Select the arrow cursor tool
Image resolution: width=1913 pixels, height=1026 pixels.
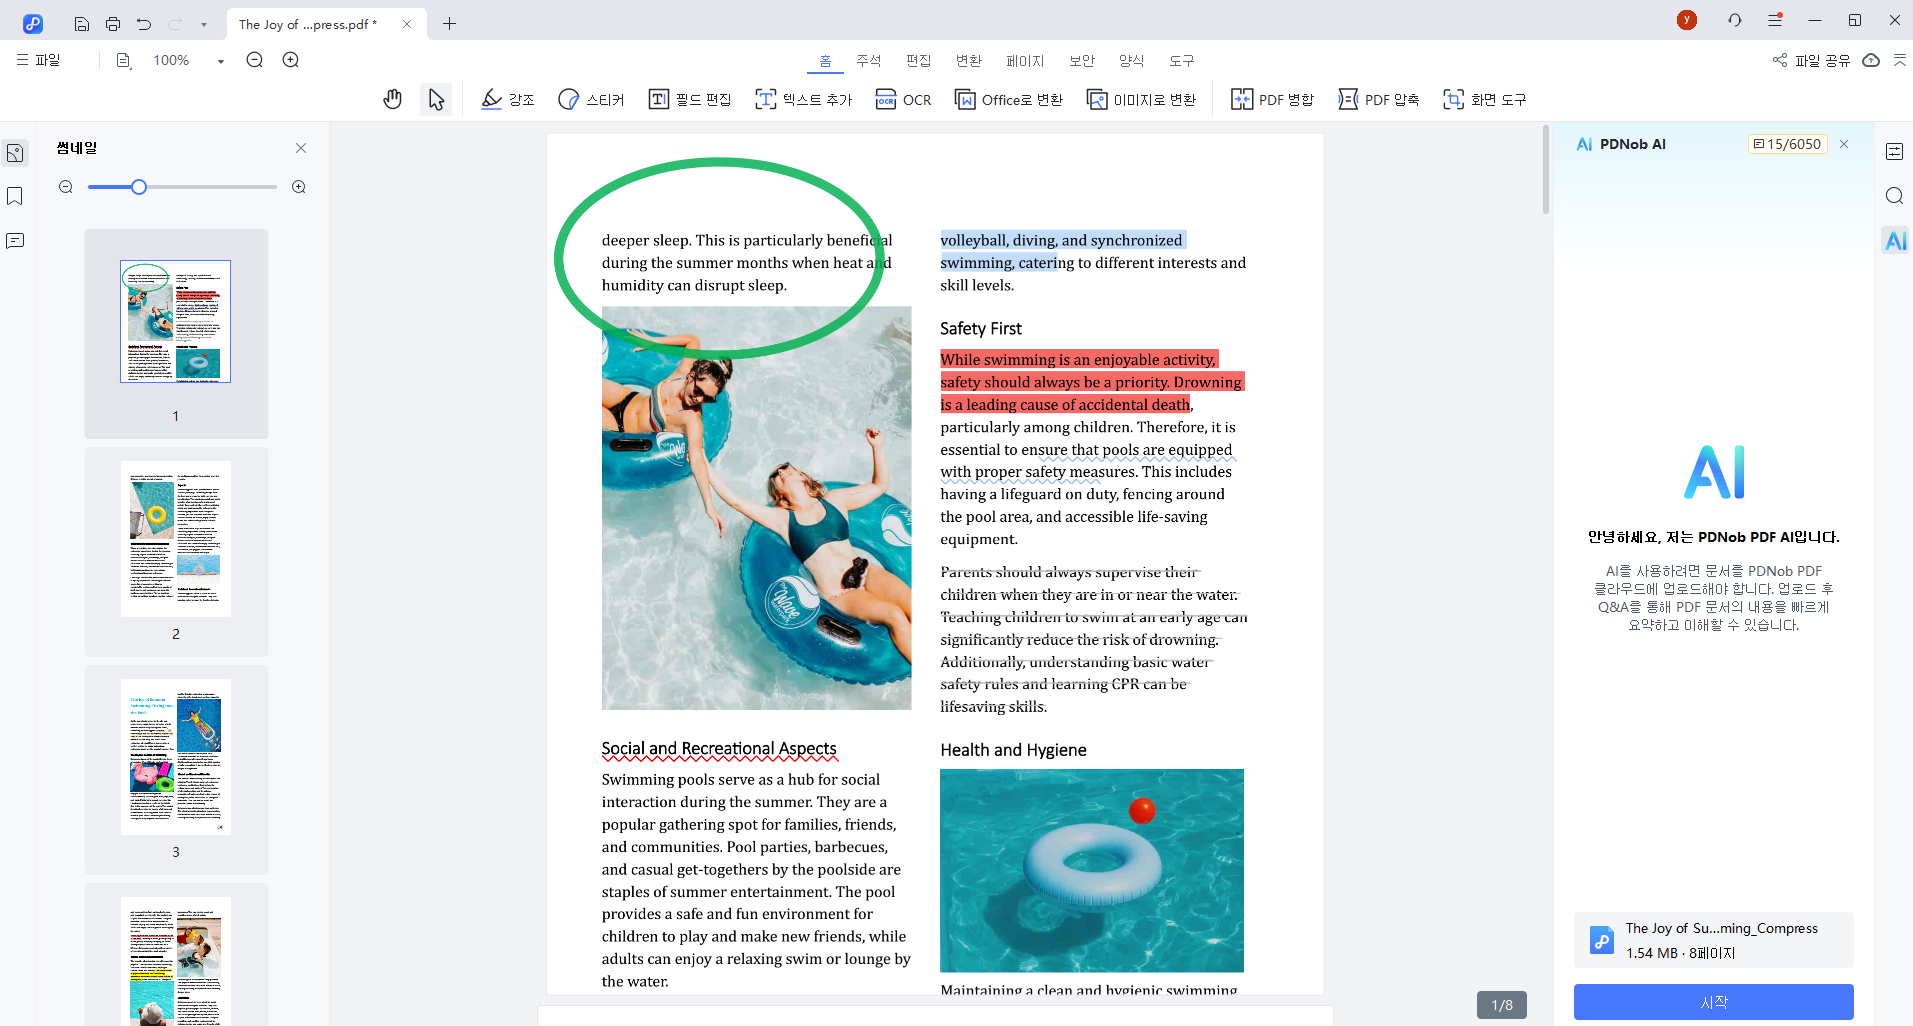[436, 99]
